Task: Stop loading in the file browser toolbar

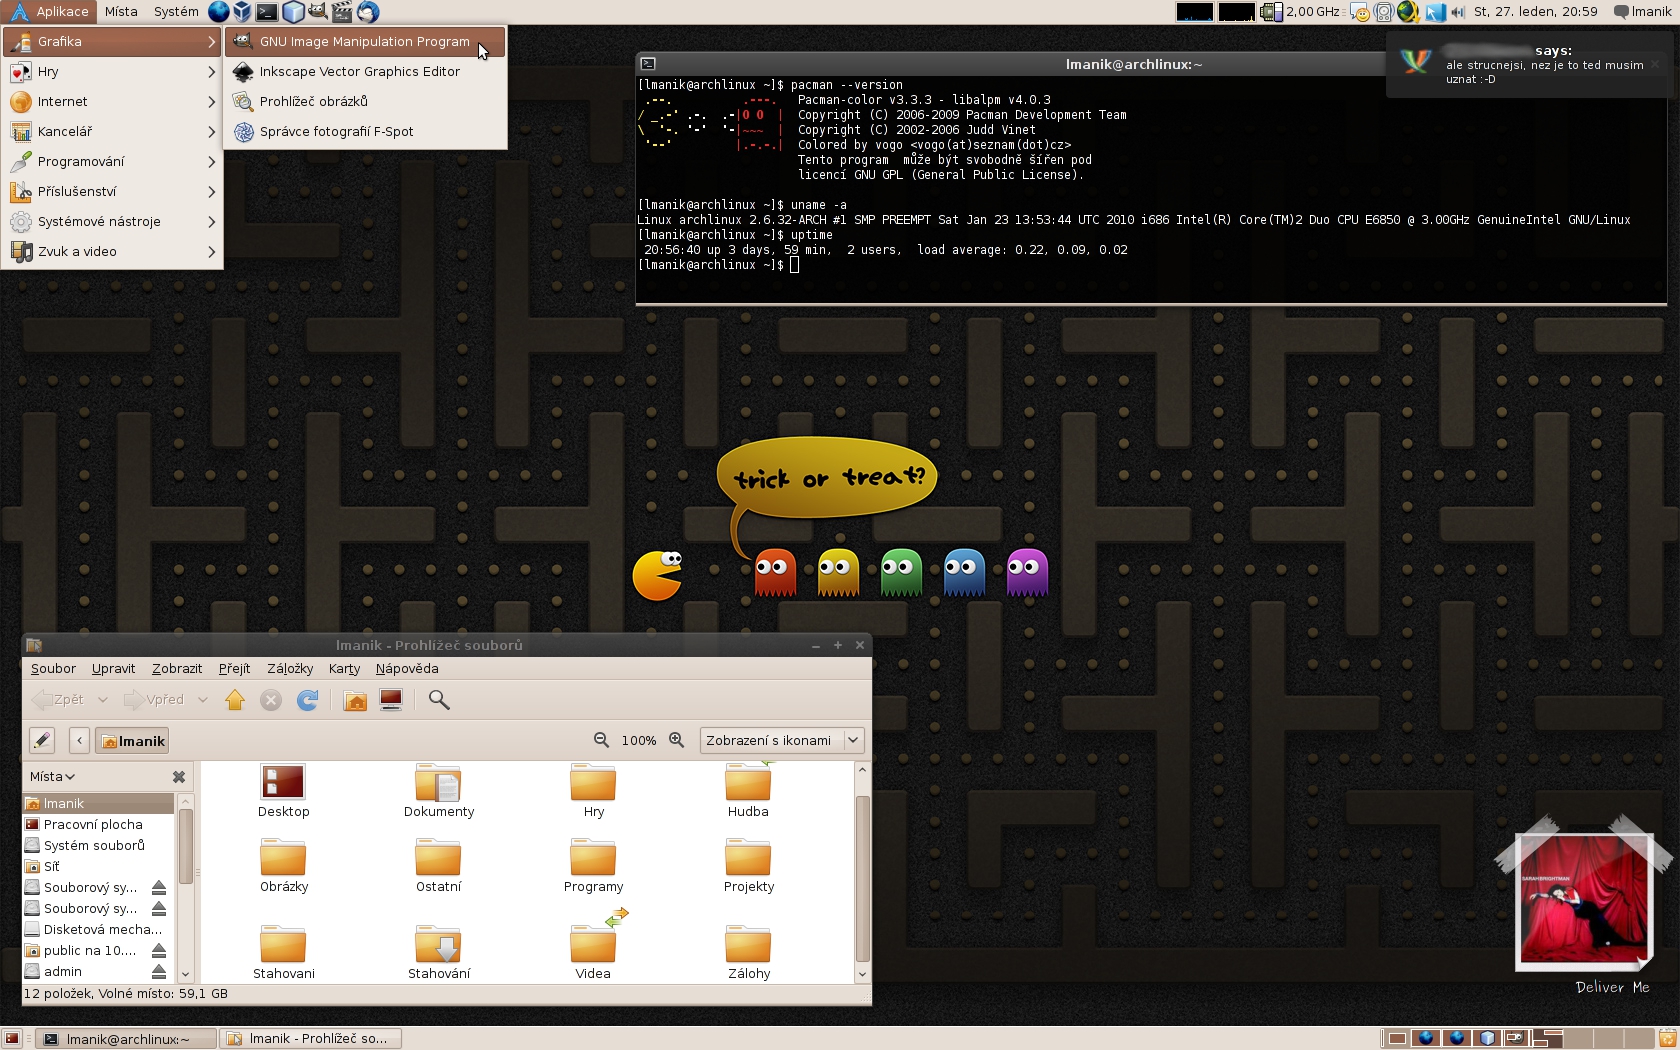Action: 271,700
